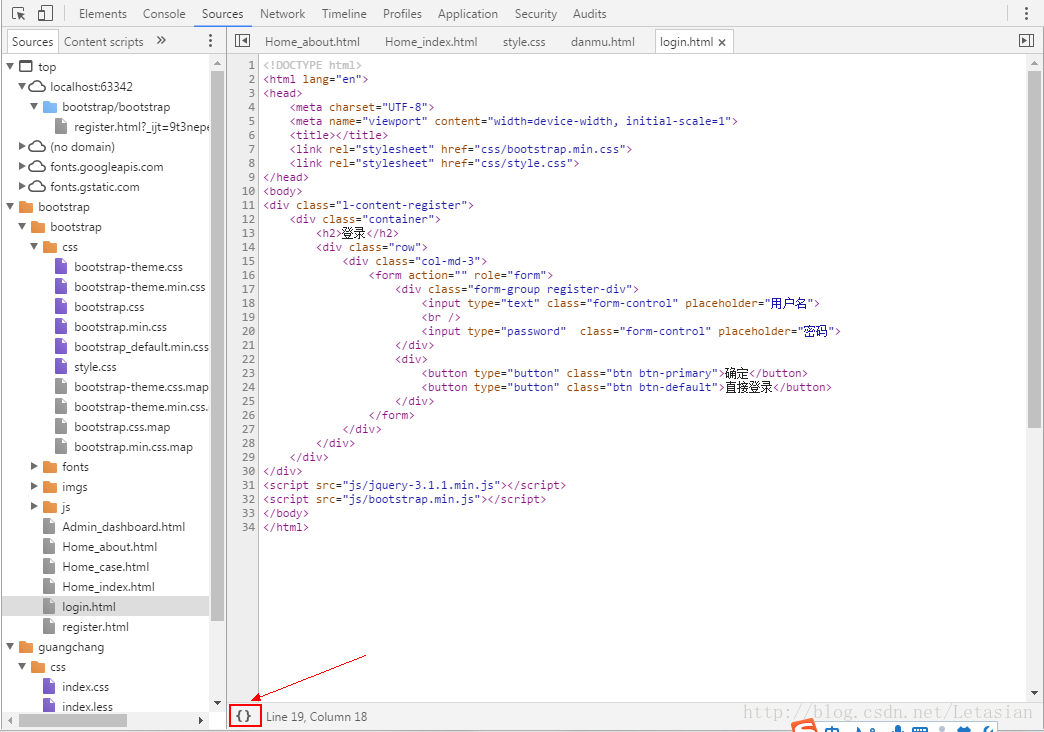Click the navigator vertical scrollbar thumb
This screenshot has width=1044, height=732.
(x=217, y=346)
